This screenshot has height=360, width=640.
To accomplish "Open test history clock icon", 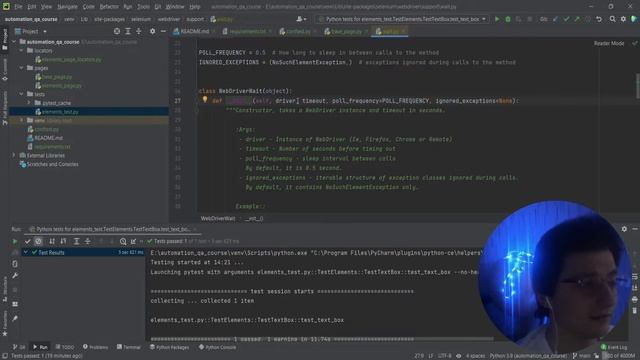I will (x=123, y=241).
